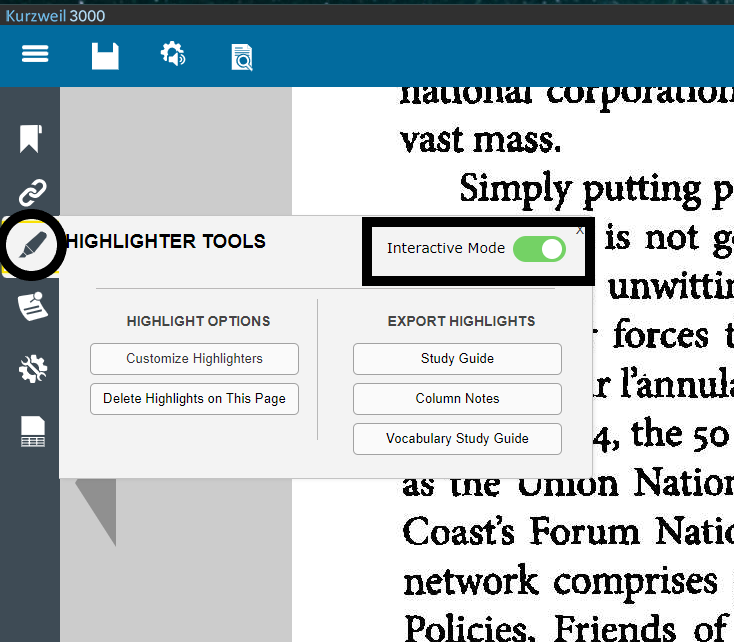This screenshot has height=642, width=734.
Task: Click Delete Highlights on This Page
Action: (x=194, y=398)
